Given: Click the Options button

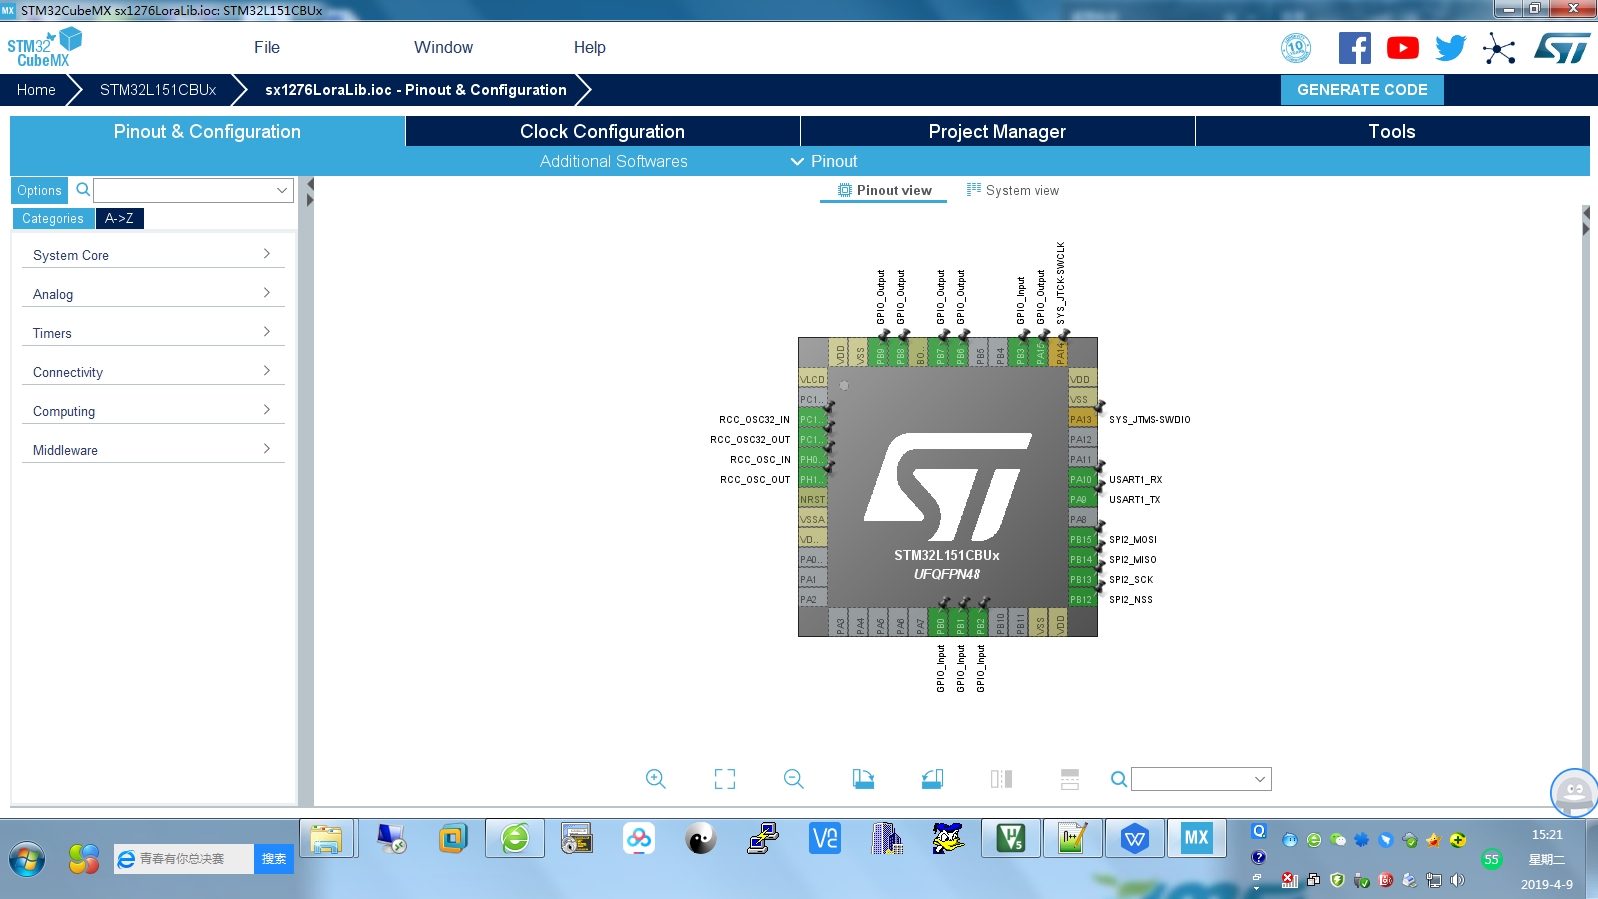Looking at the screenshot, I should click(39, 190).
